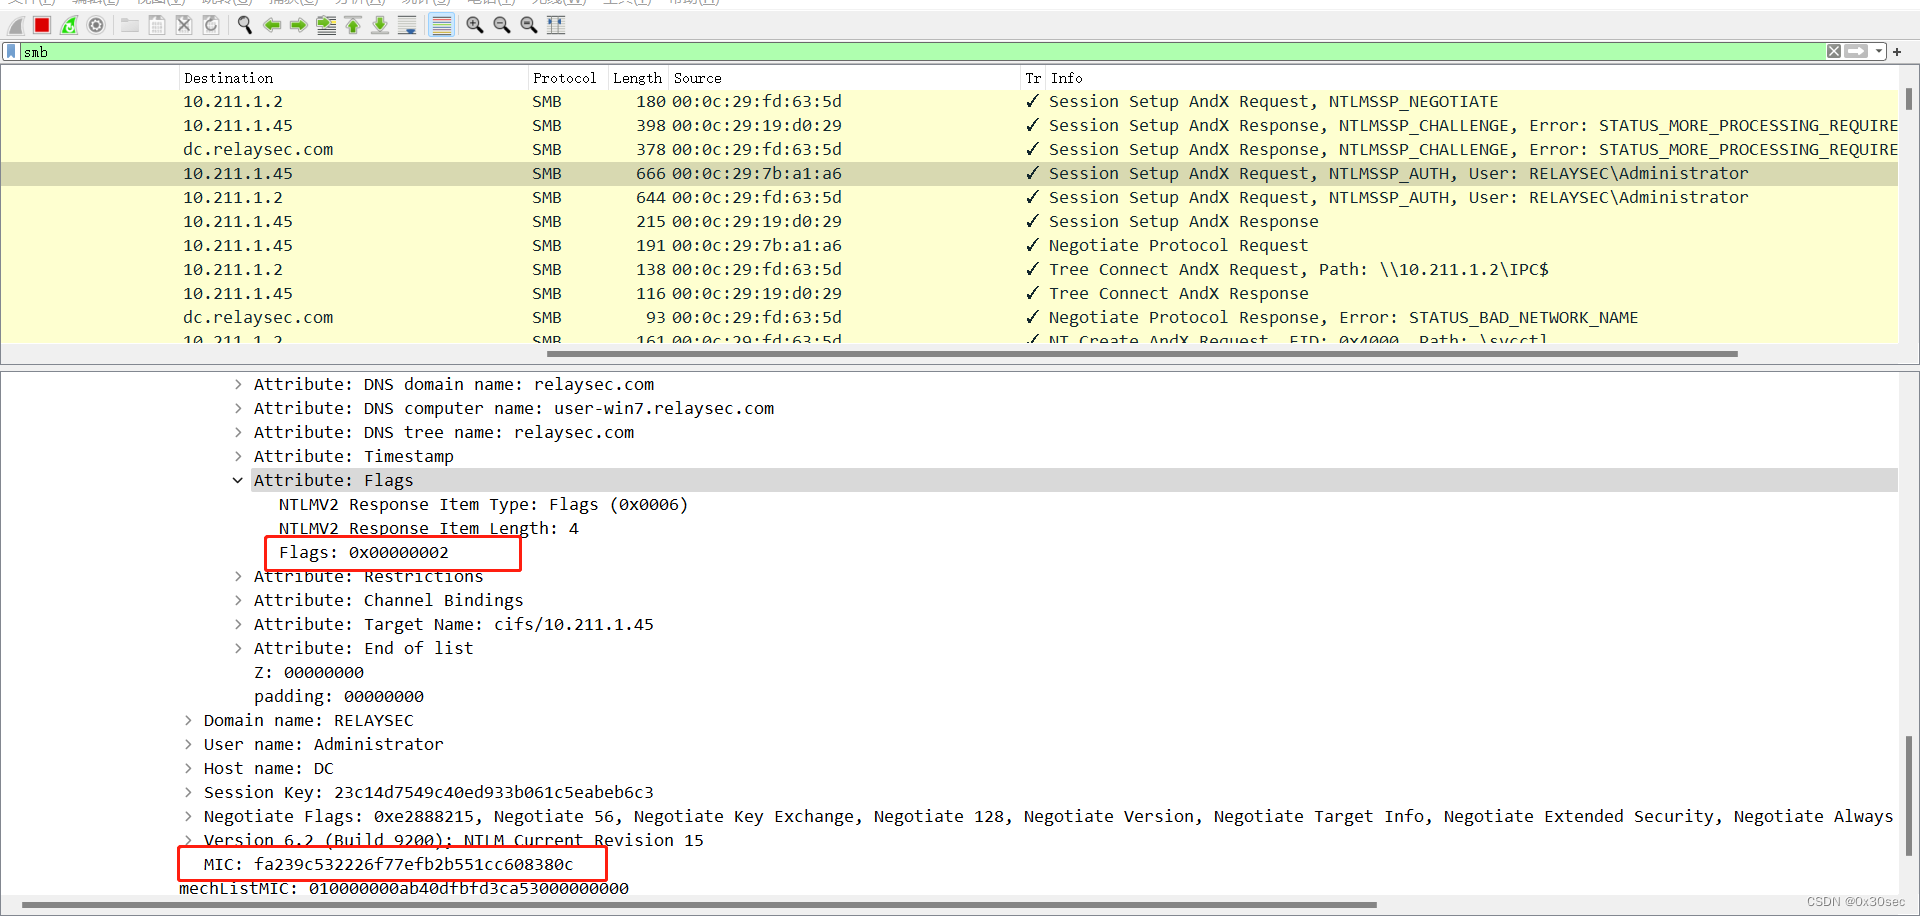Open Go to specified packet

coord(326,25)
